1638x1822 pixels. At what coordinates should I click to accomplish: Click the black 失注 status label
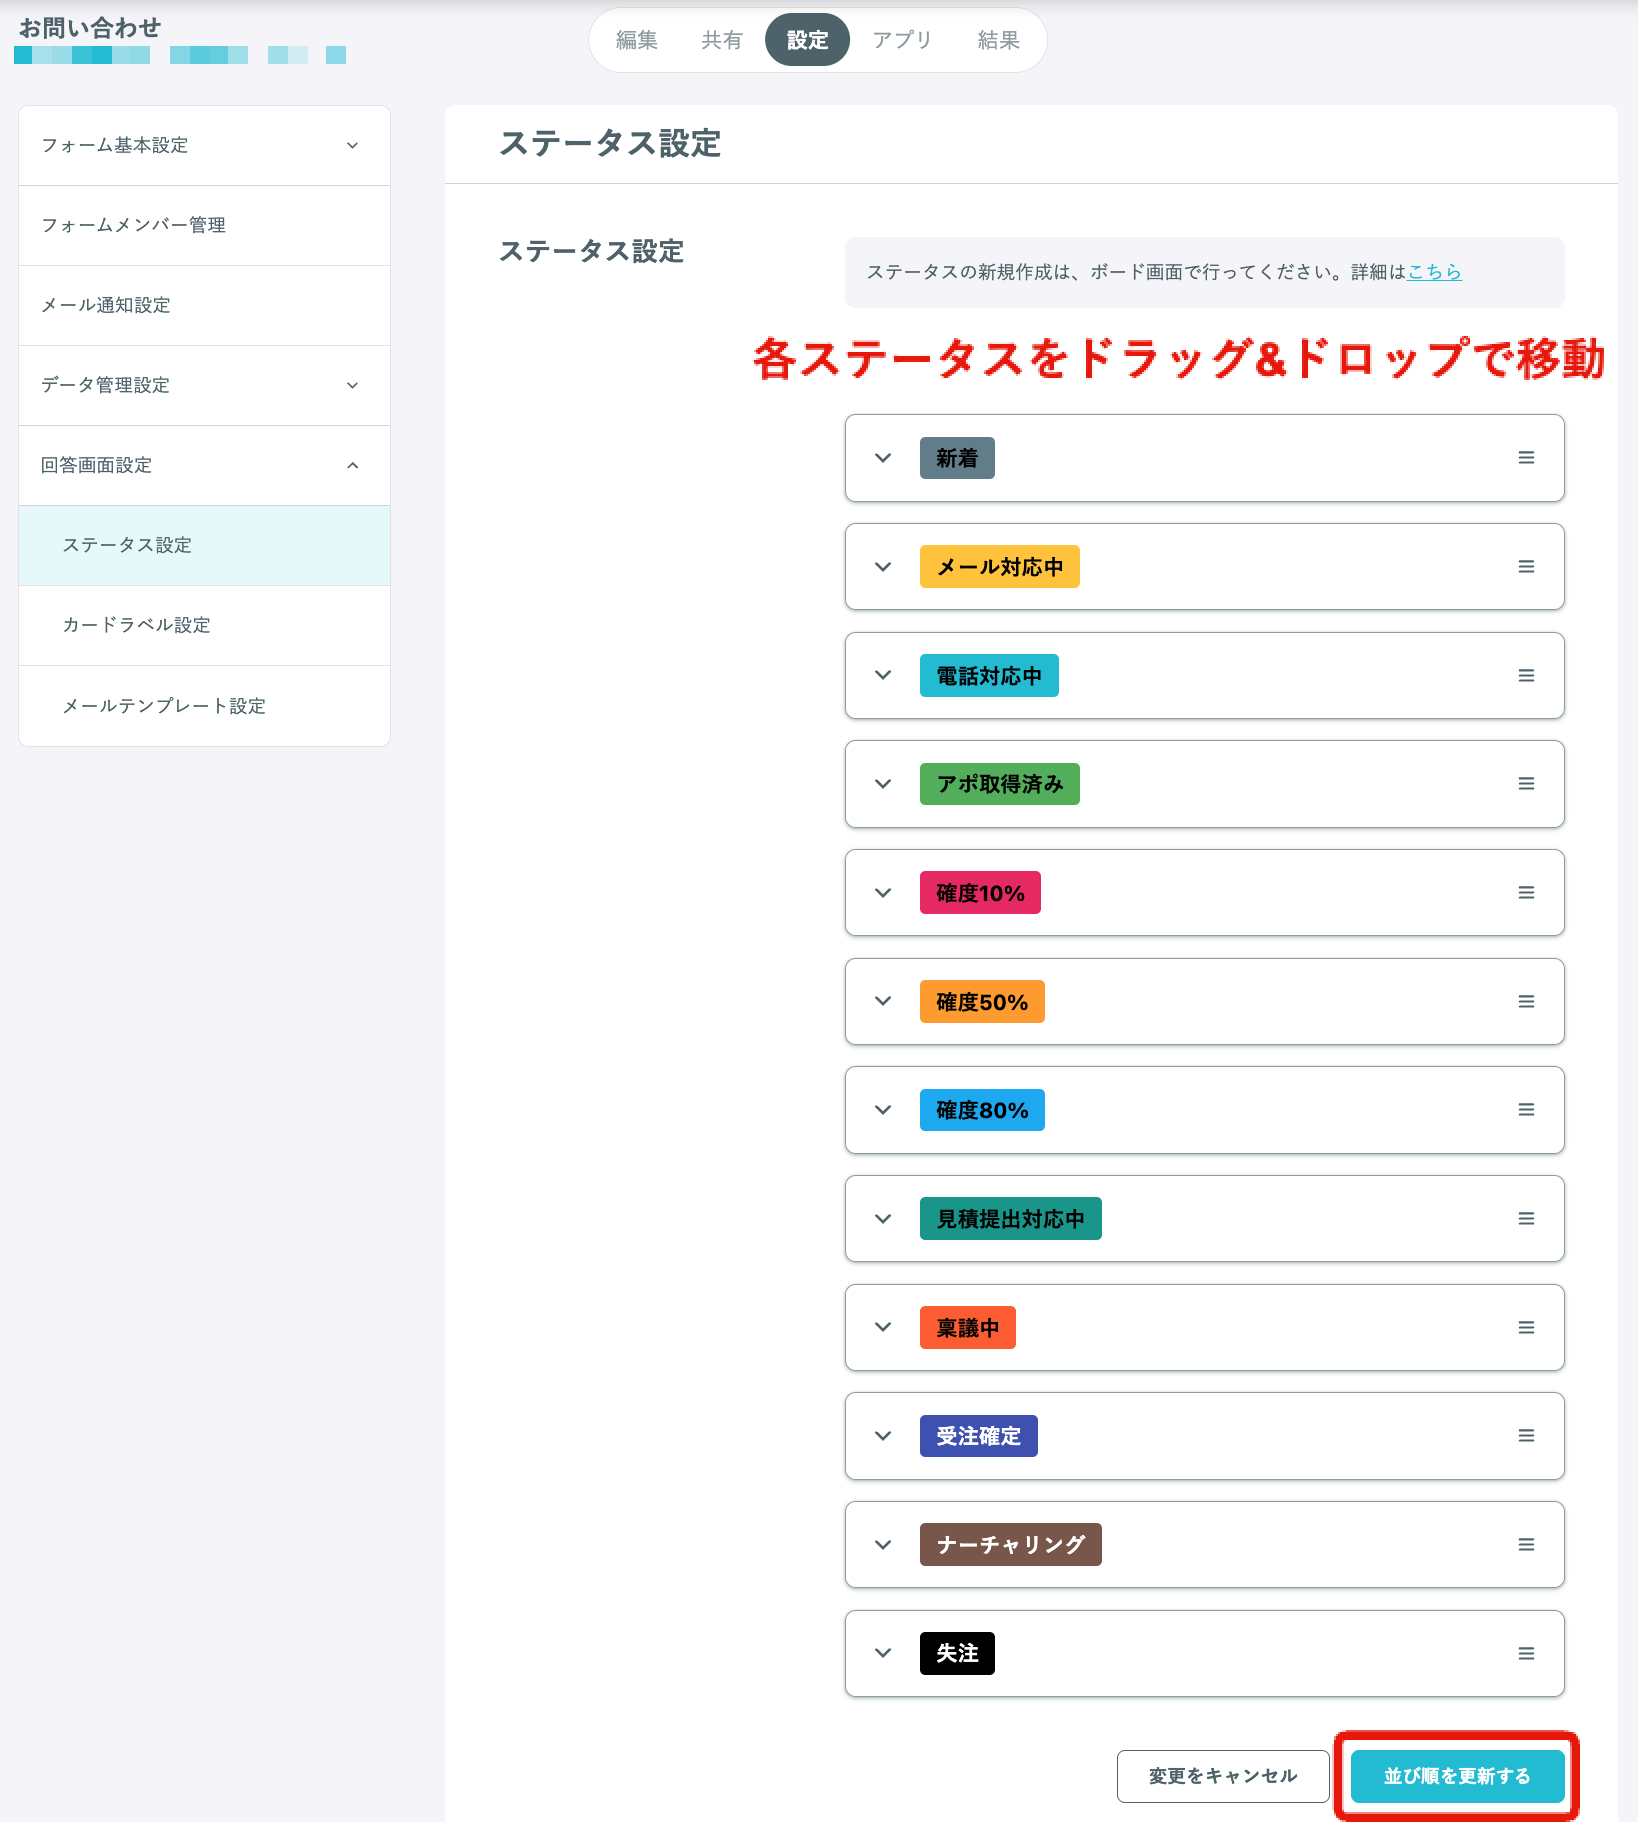[957, 1654]
